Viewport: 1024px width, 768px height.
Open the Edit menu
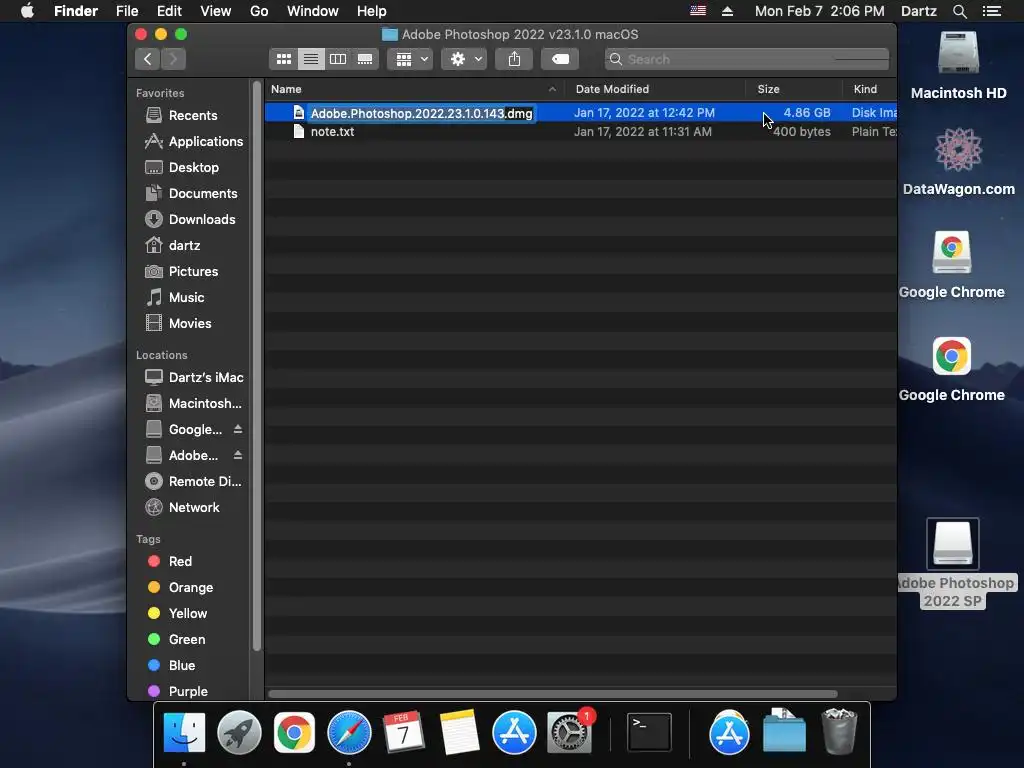169,11
